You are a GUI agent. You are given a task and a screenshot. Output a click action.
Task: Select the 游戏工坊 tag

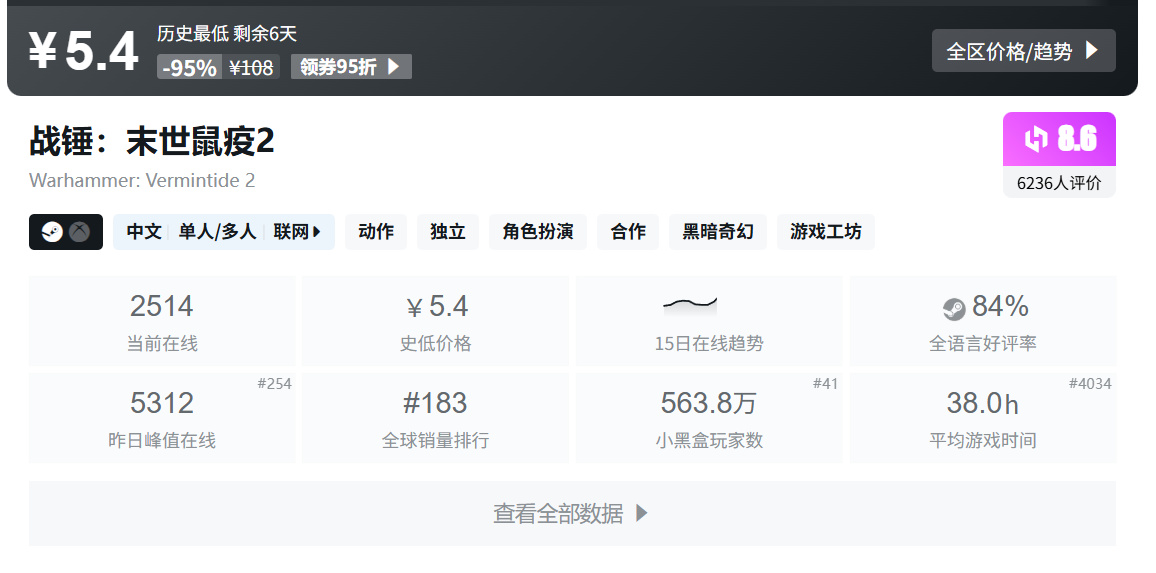826,232
